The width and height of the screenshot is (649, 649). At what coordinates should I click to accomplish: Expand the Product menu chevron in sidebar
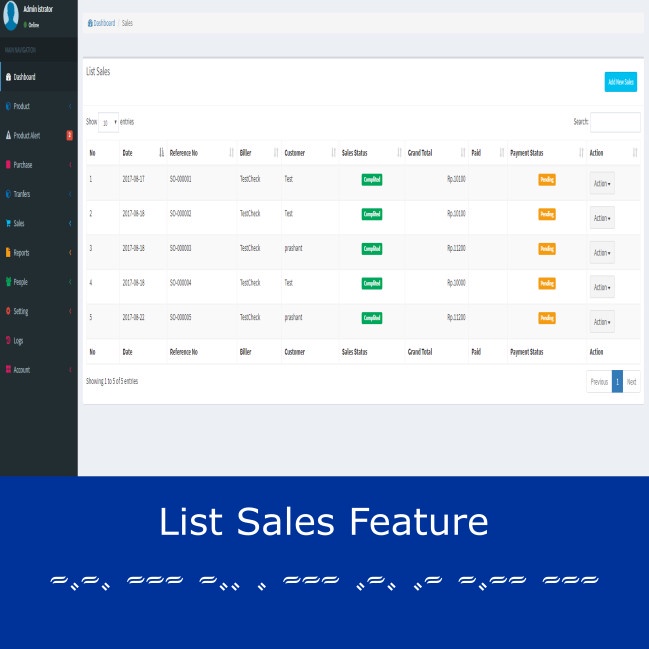click(70, 106)
